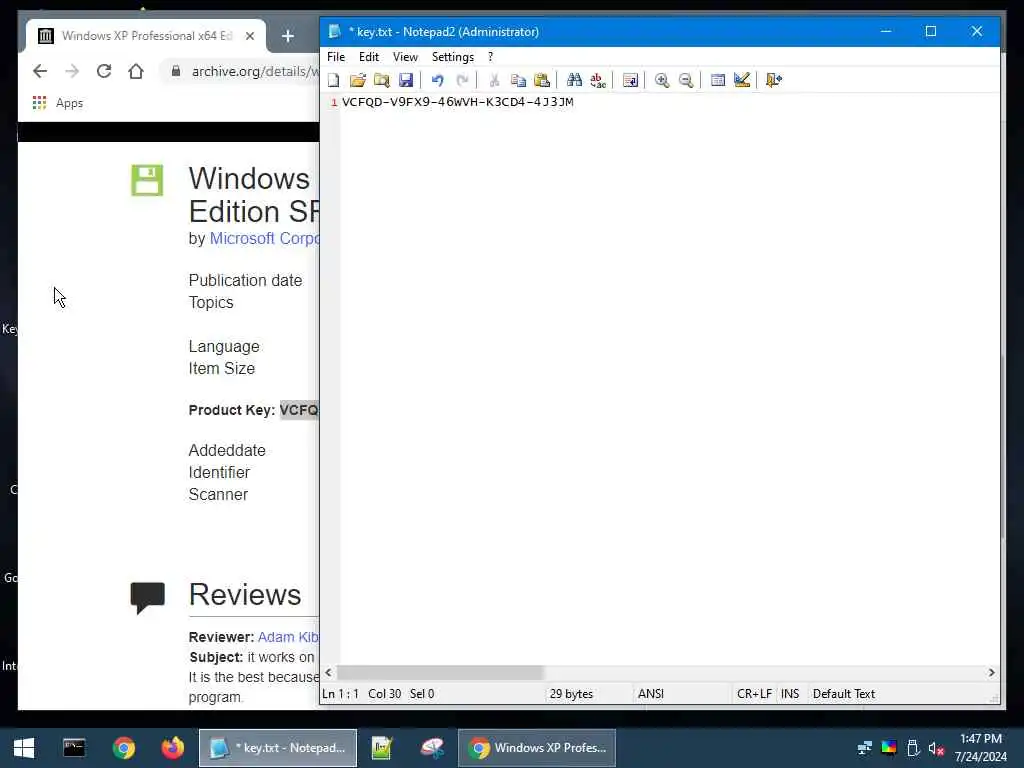Image resolution: width=1024 pixels, height=768 pixels.
Task: Click the Default Text scheme status entry
Action: [x=844, y=694]
